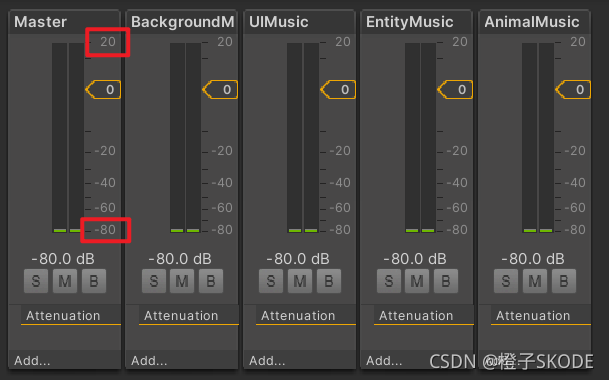This screenshot has width=609, height=380.
Task: Mute the AnimalMusic group
Action: (535, 281)
